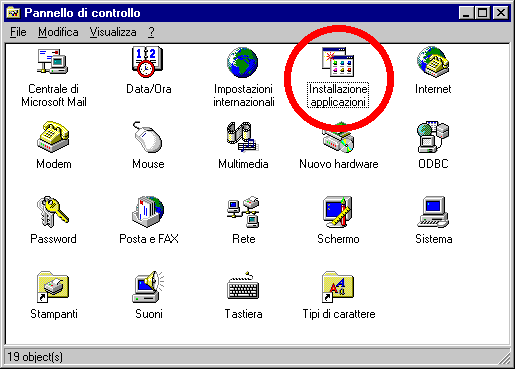Open the Modifica menu
The height and width of the screenshot is (369, 515).
(58, 32)
